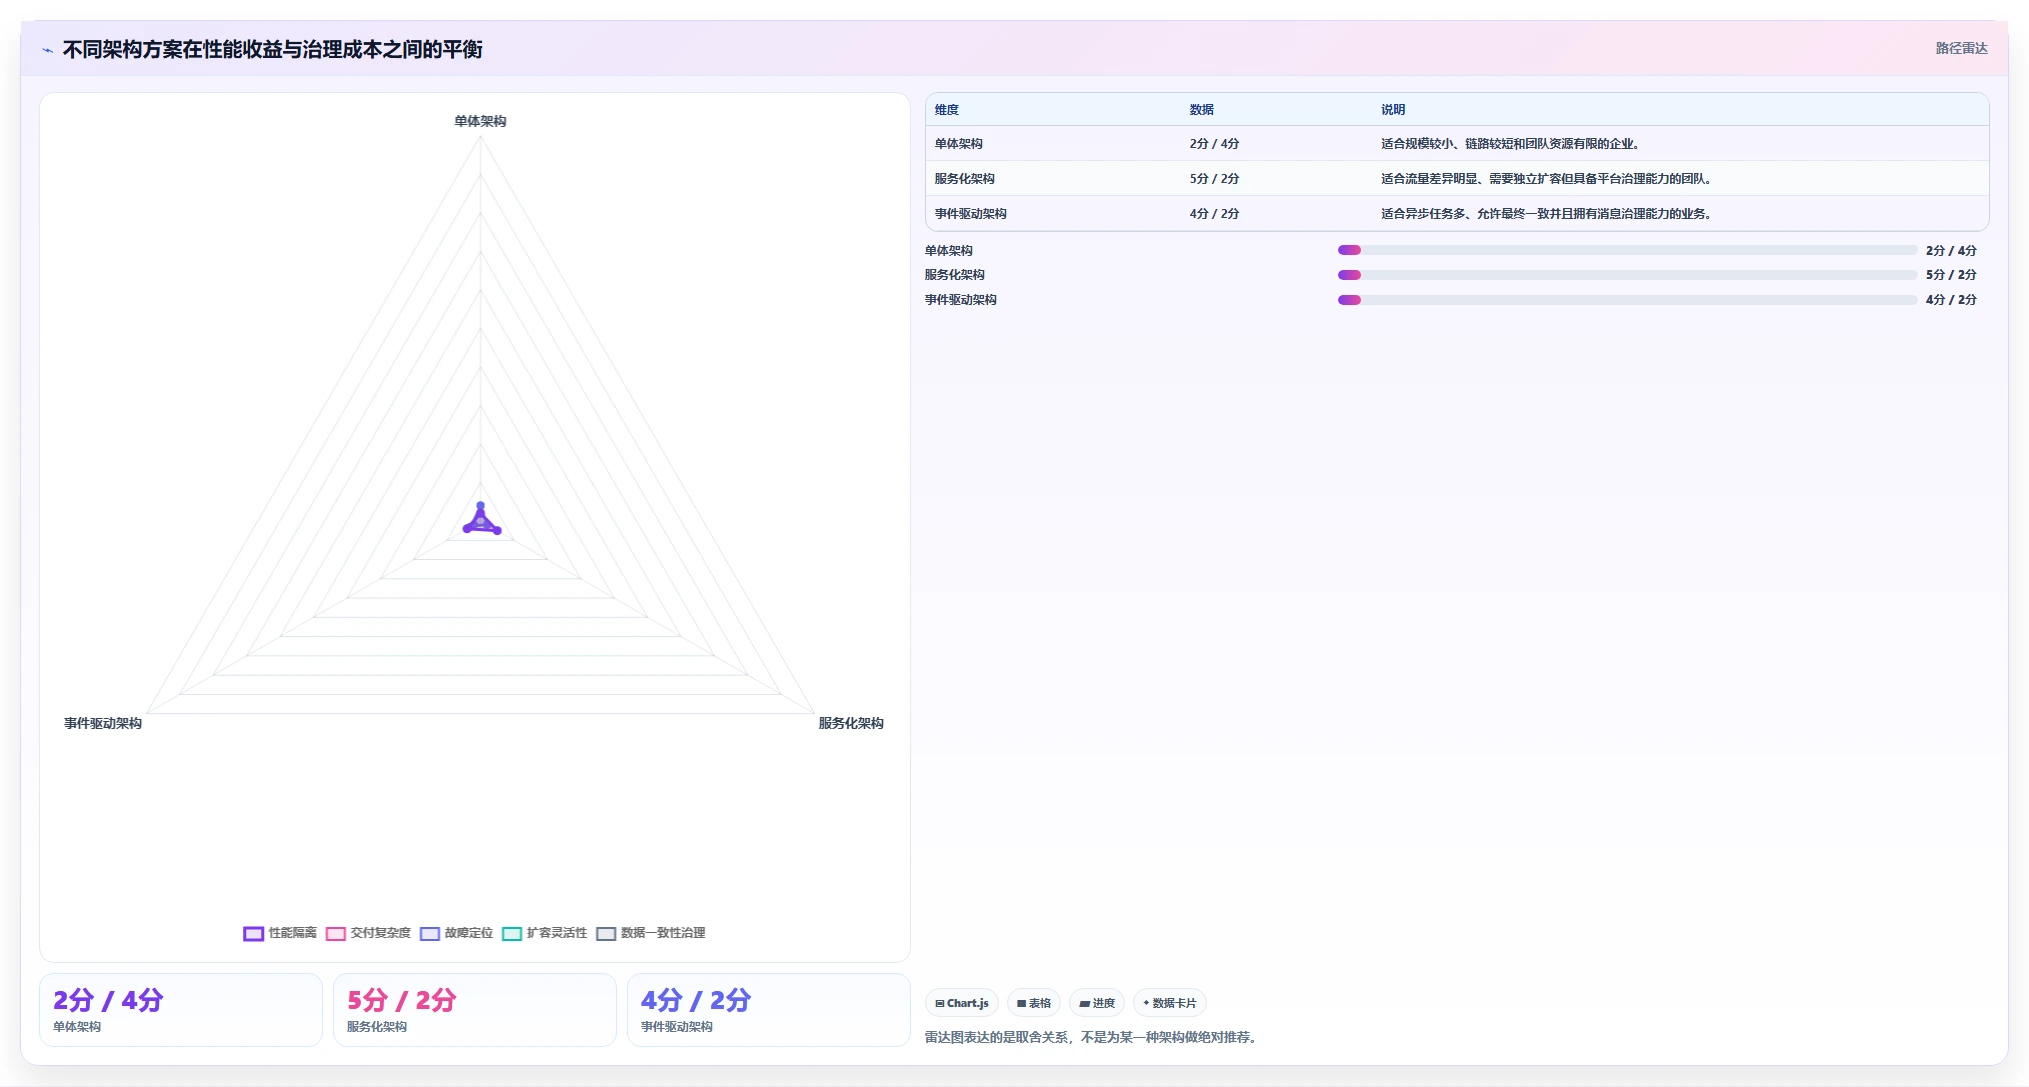Open the 4分 / 2分 事件驱动架构 data card
This screenshot has width=2029, height=1087.
[769, 1010]
